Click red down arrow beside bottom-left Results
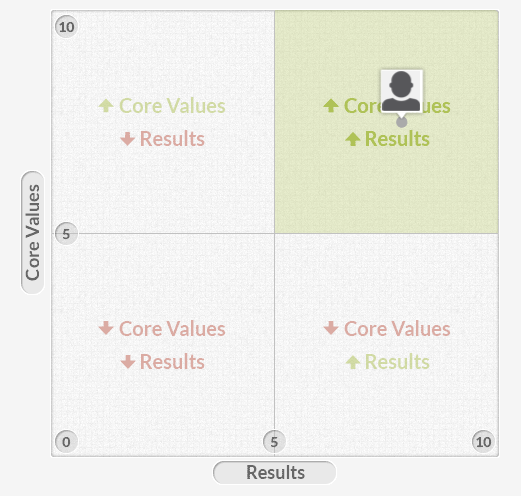 (x=128, y=362)
